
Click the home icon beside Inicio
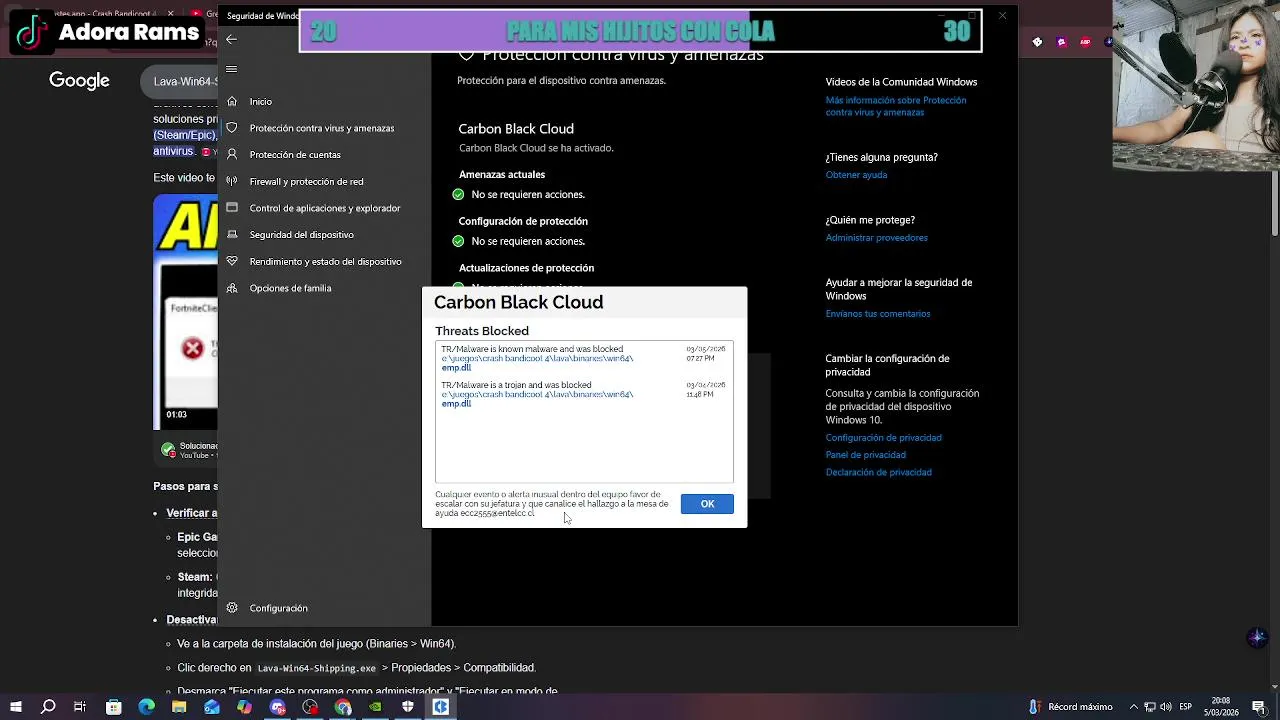coord(232,101)
